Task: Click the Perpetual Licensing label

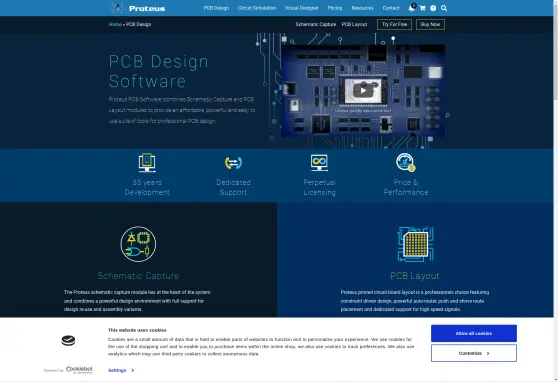Action: pos(319,187)
